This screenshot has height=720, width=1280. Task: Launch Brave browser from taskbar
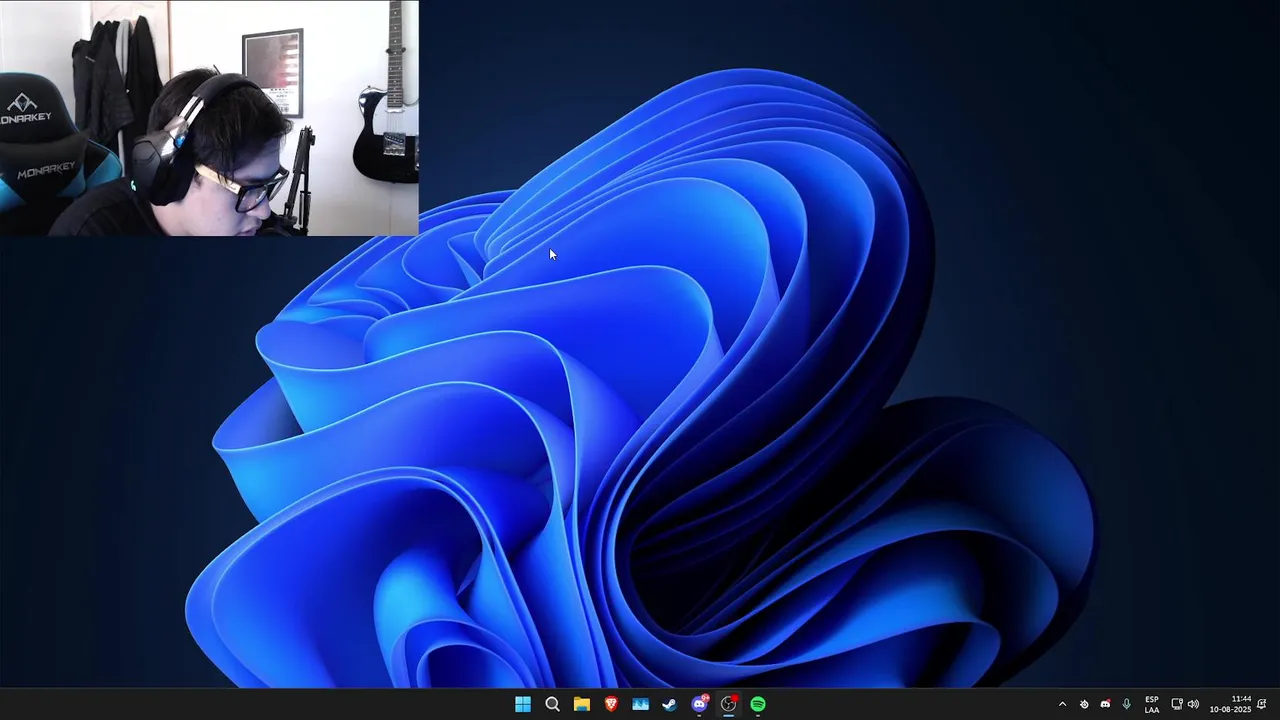tap(611, 704)
